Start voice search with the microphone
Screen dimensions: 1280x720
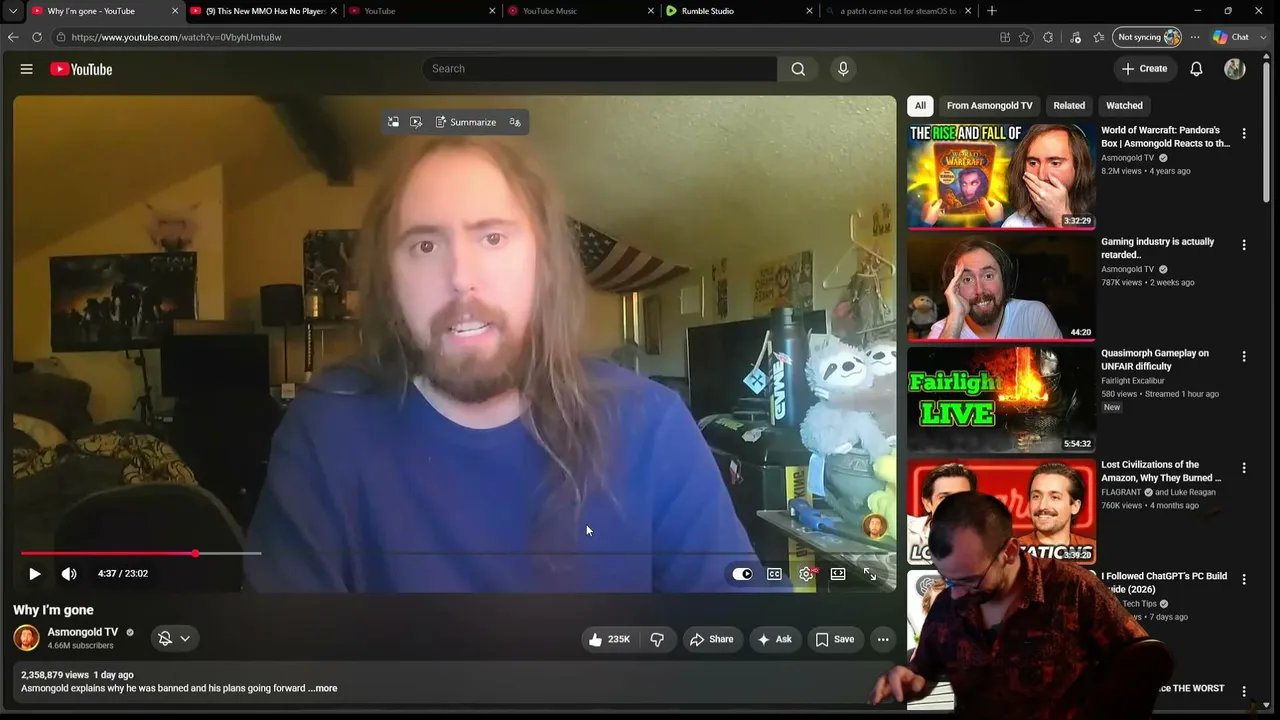843,69
